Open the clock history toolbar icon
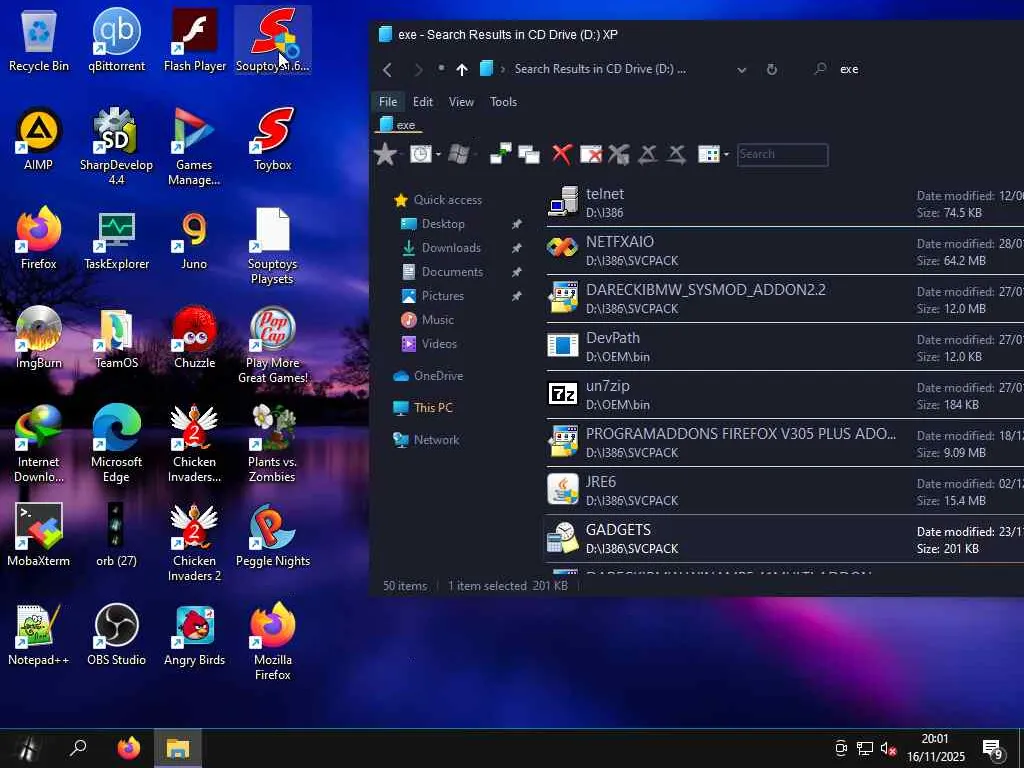The height and width of the screenshot is (768, 1024). [x=421, y=155]
